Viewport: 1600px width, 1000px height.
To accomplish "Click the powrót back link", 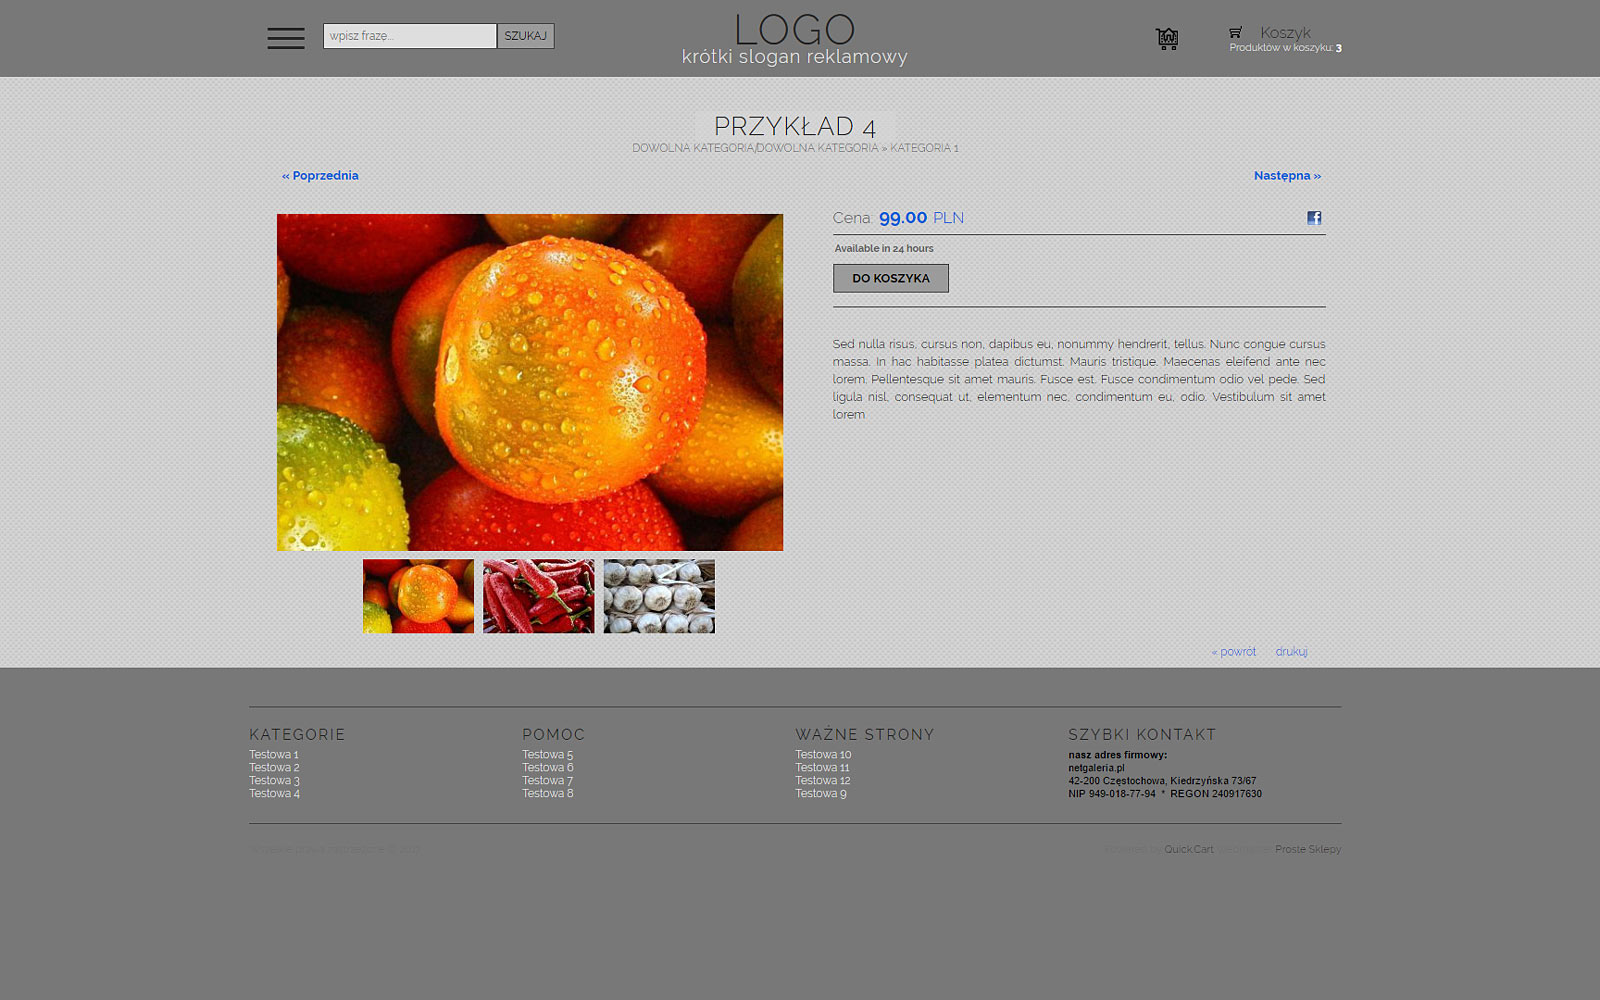I will pos(1234,652).
